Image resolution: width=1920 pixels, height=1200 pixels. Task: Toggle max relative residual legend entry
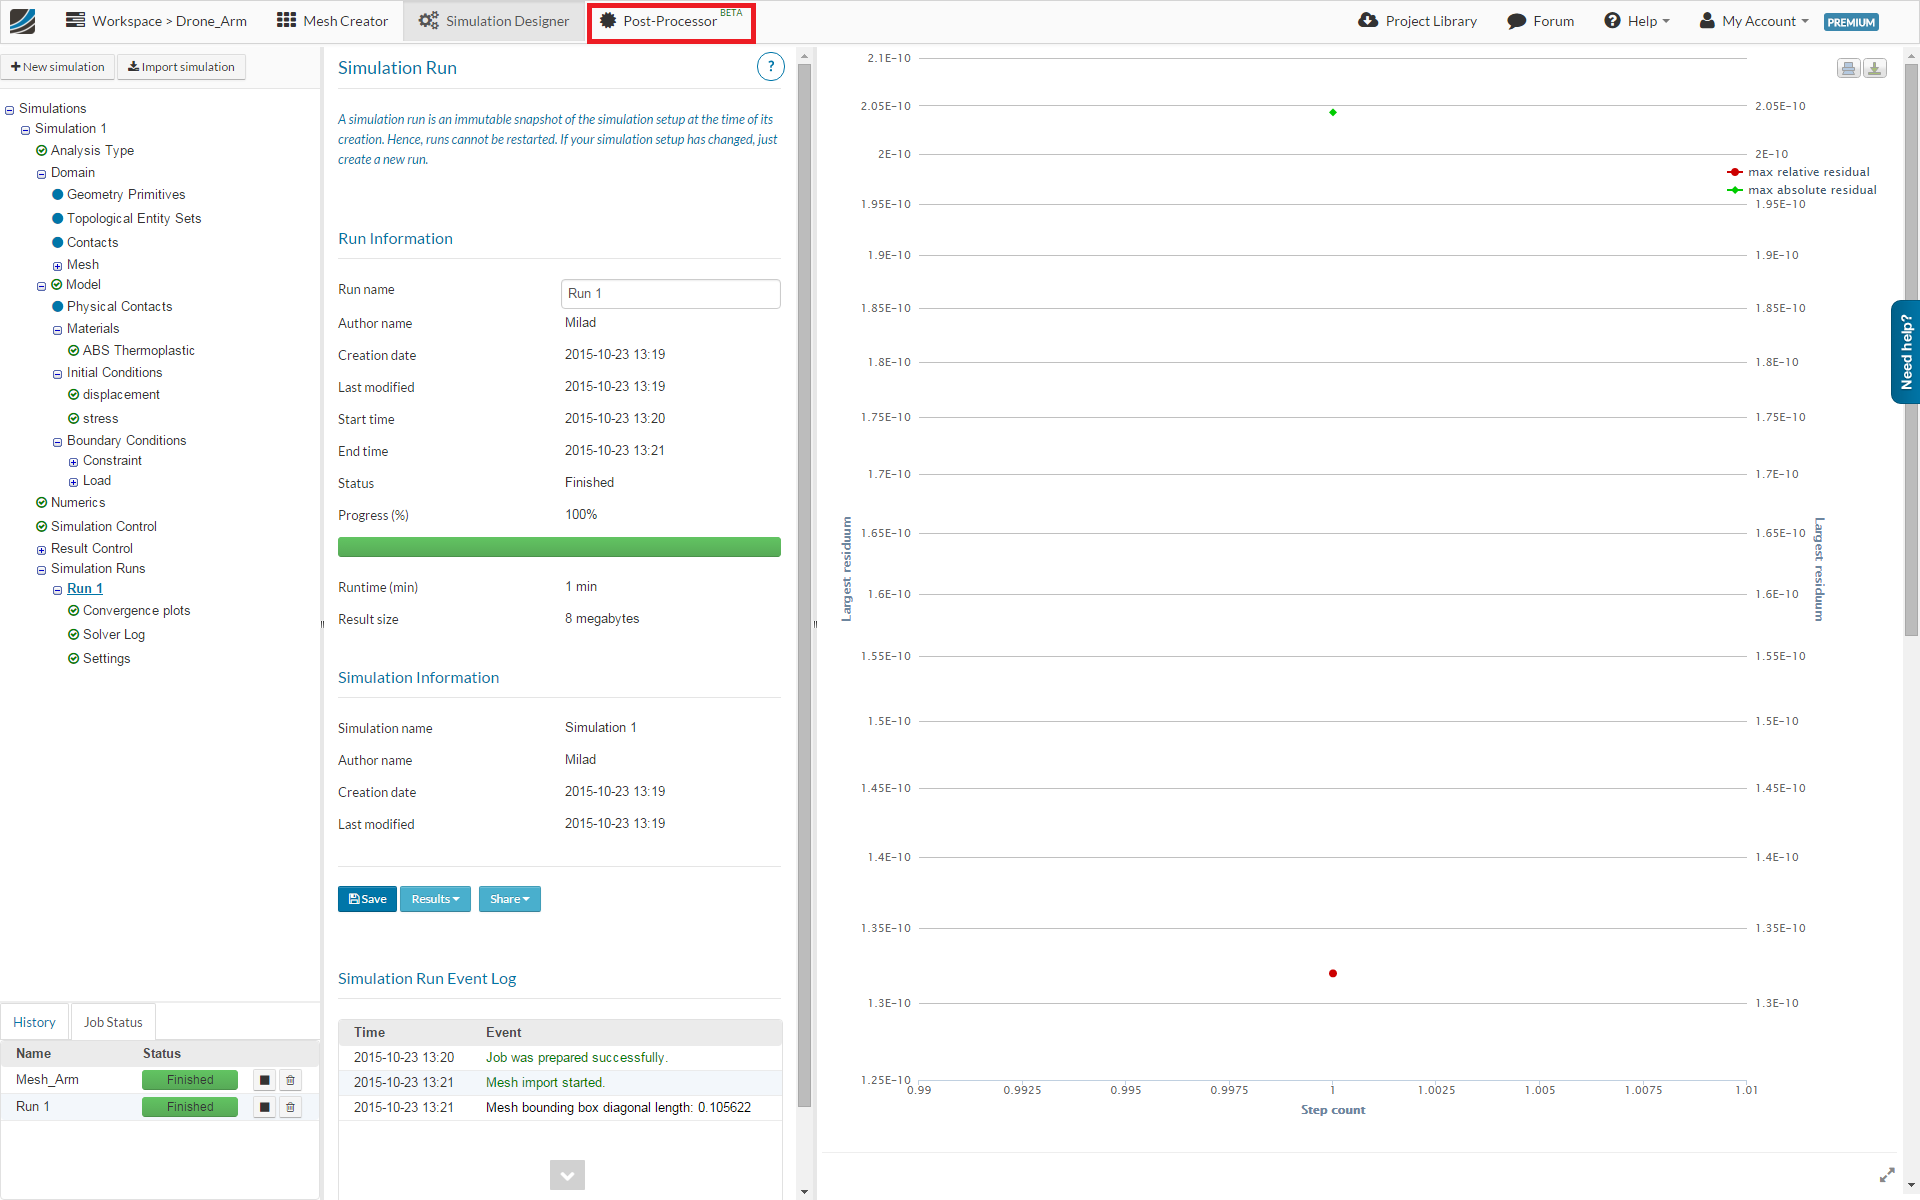click(x=1808, y=172)
